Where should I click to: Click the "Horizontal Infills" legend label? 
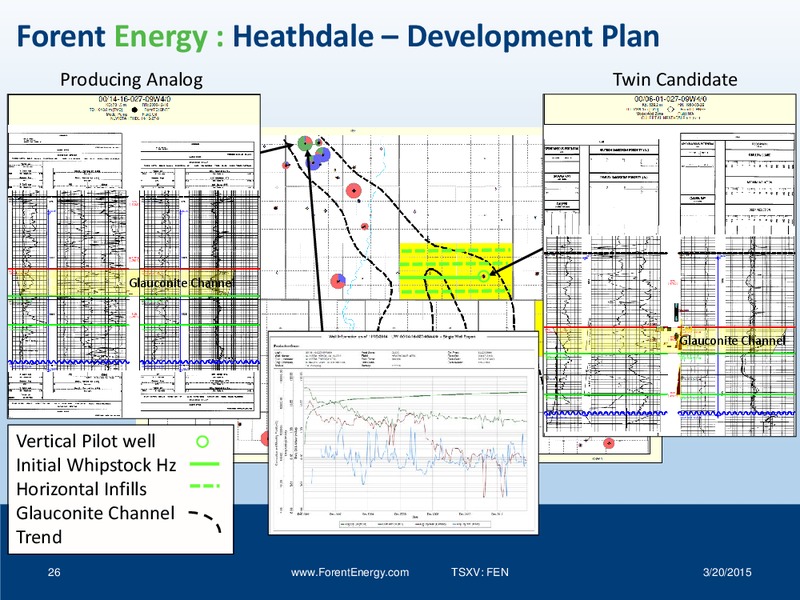[81, 489]
